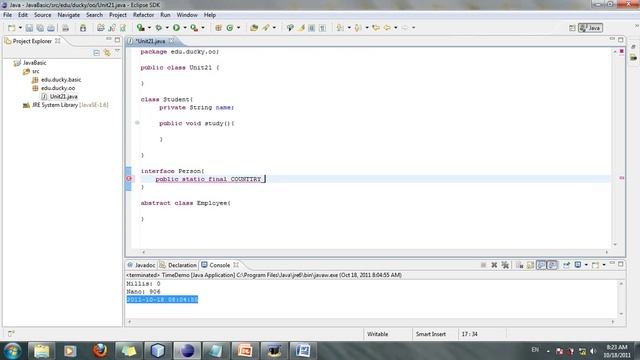Open Firefox from the Windows taskbar
This screenshot has width=640, height=360.
[100, 351]
